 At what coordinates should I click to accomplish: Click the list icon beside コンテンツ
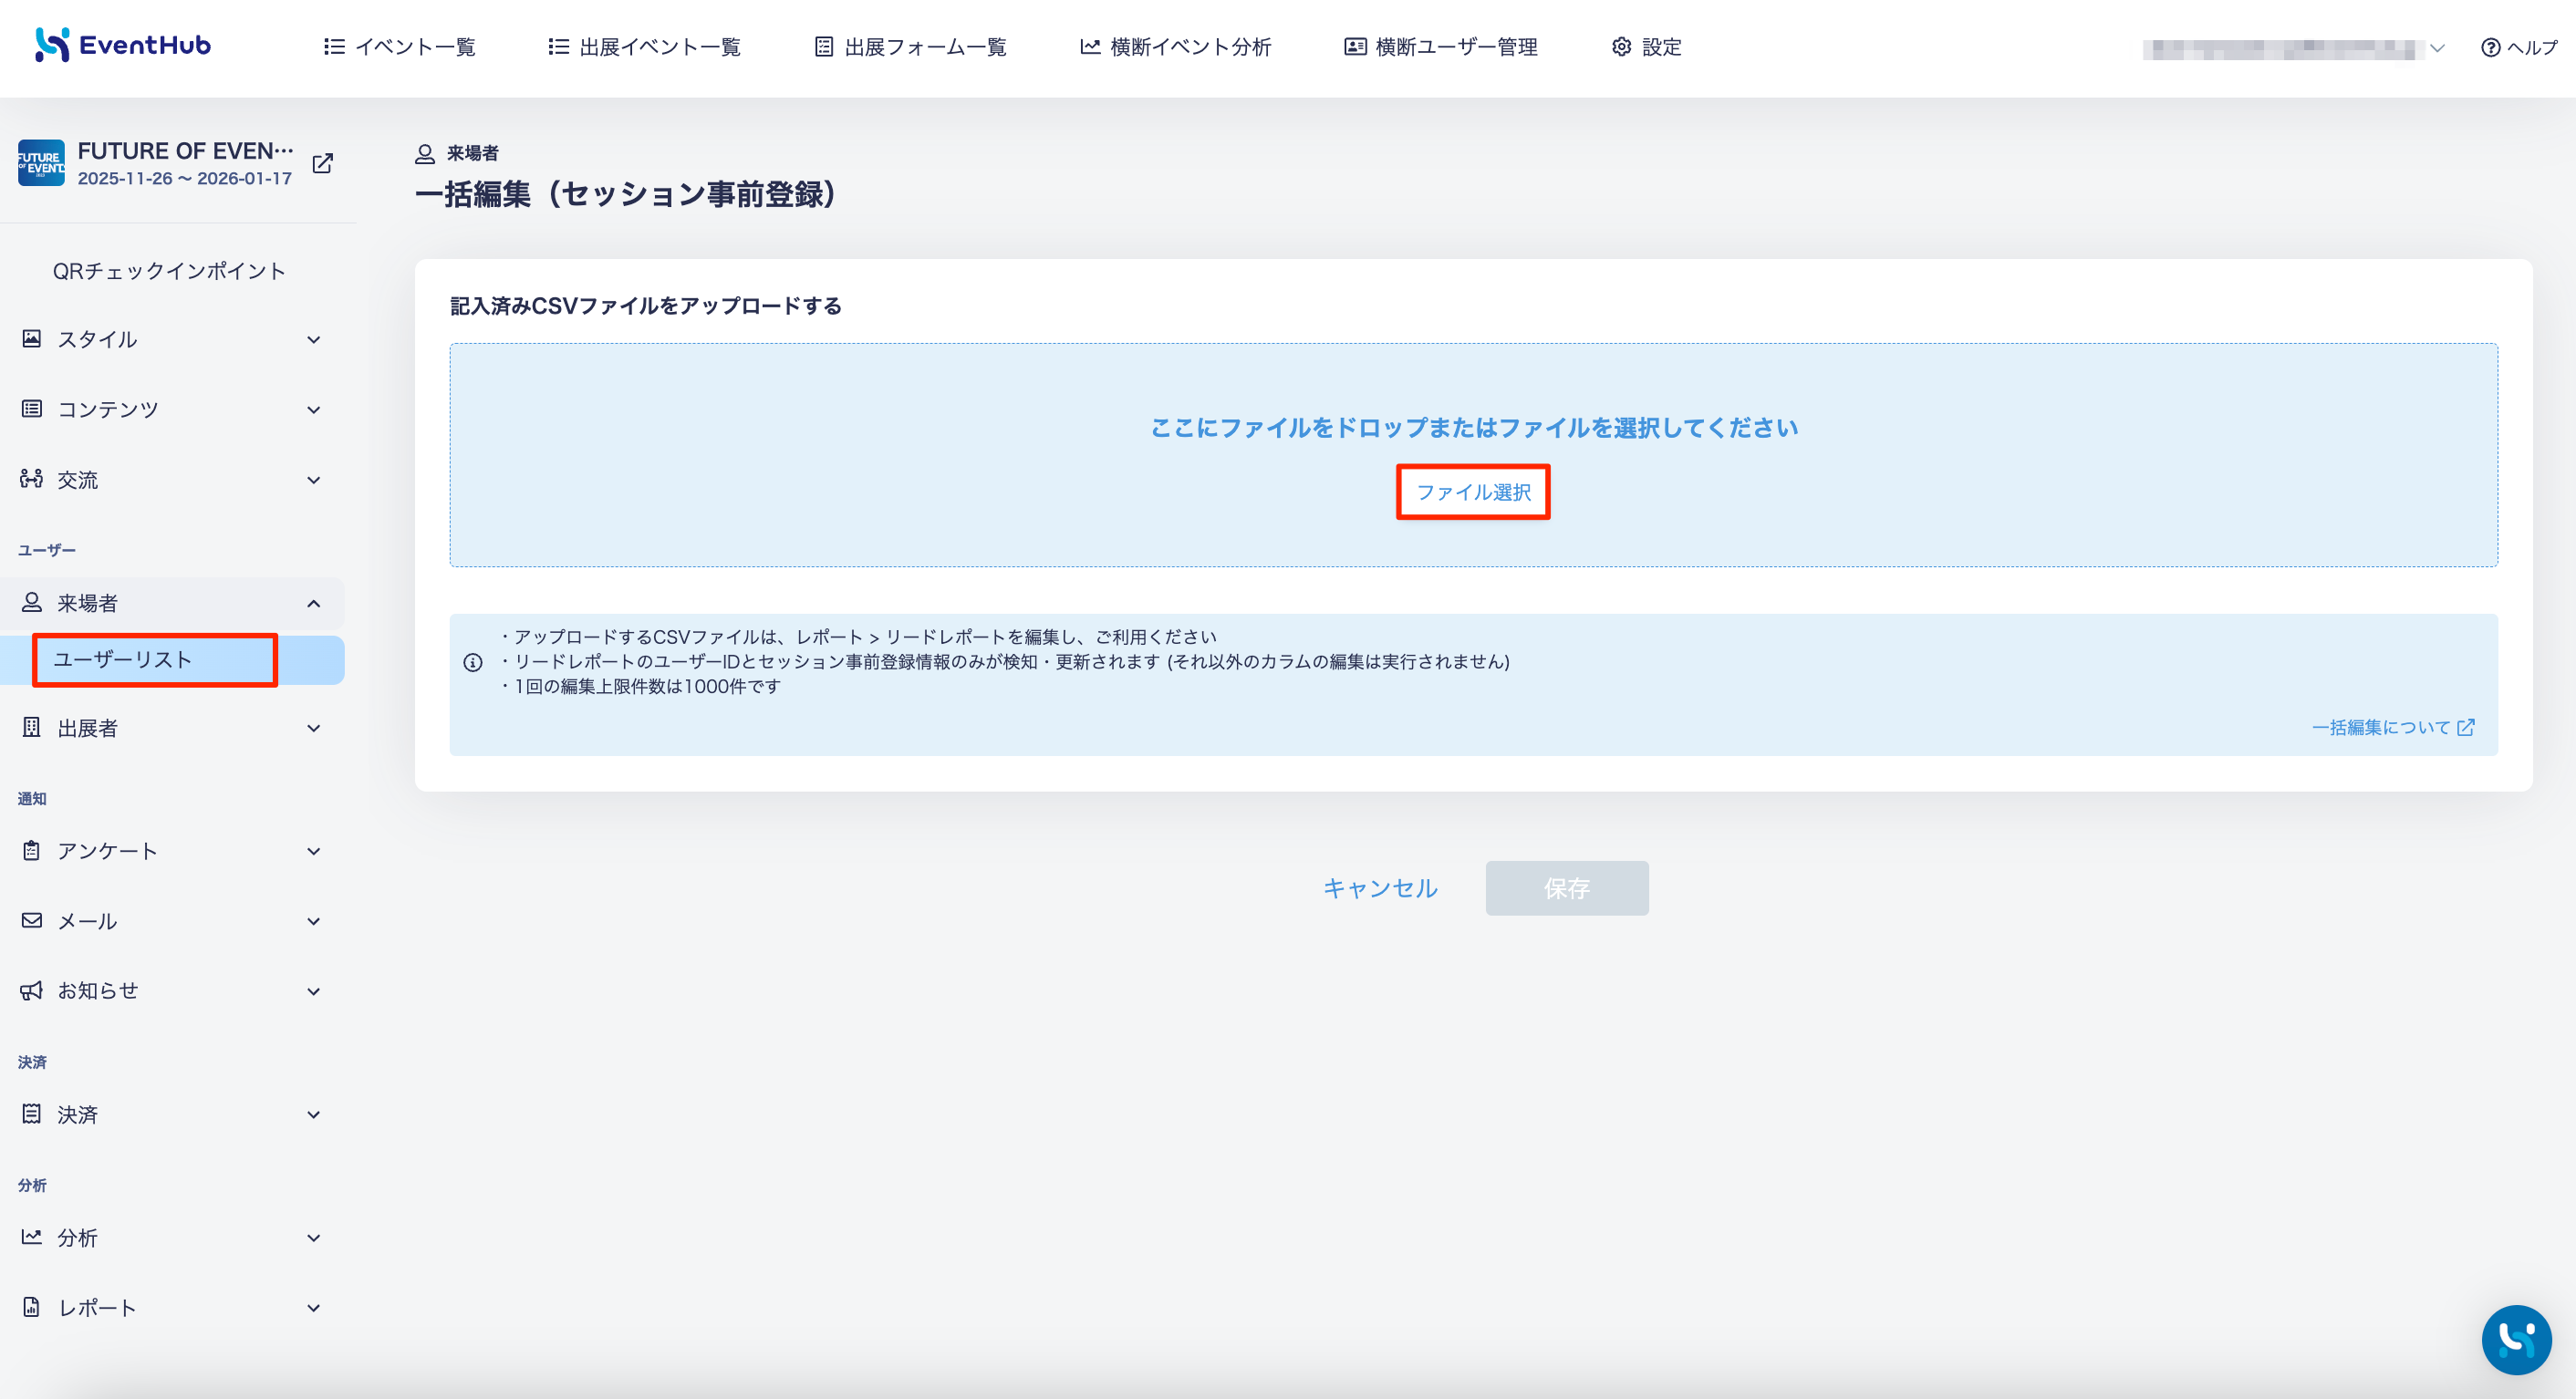tap(32, 409)
